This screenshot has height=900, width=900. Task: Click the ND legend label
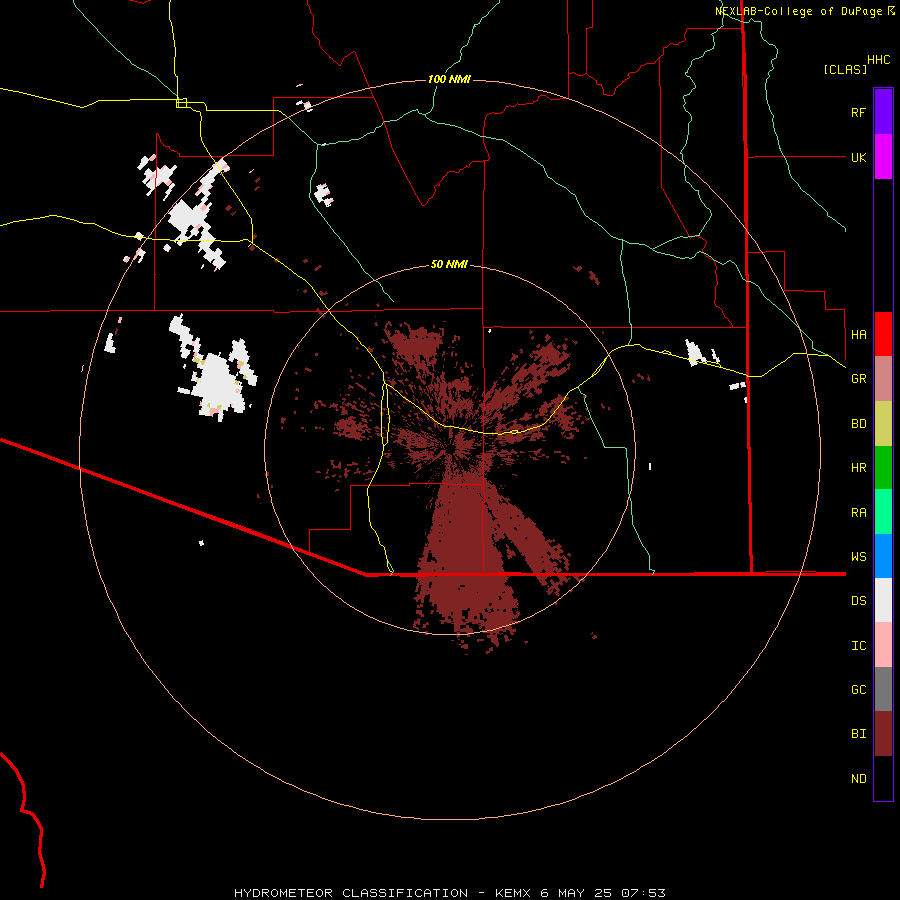(858, 779)
